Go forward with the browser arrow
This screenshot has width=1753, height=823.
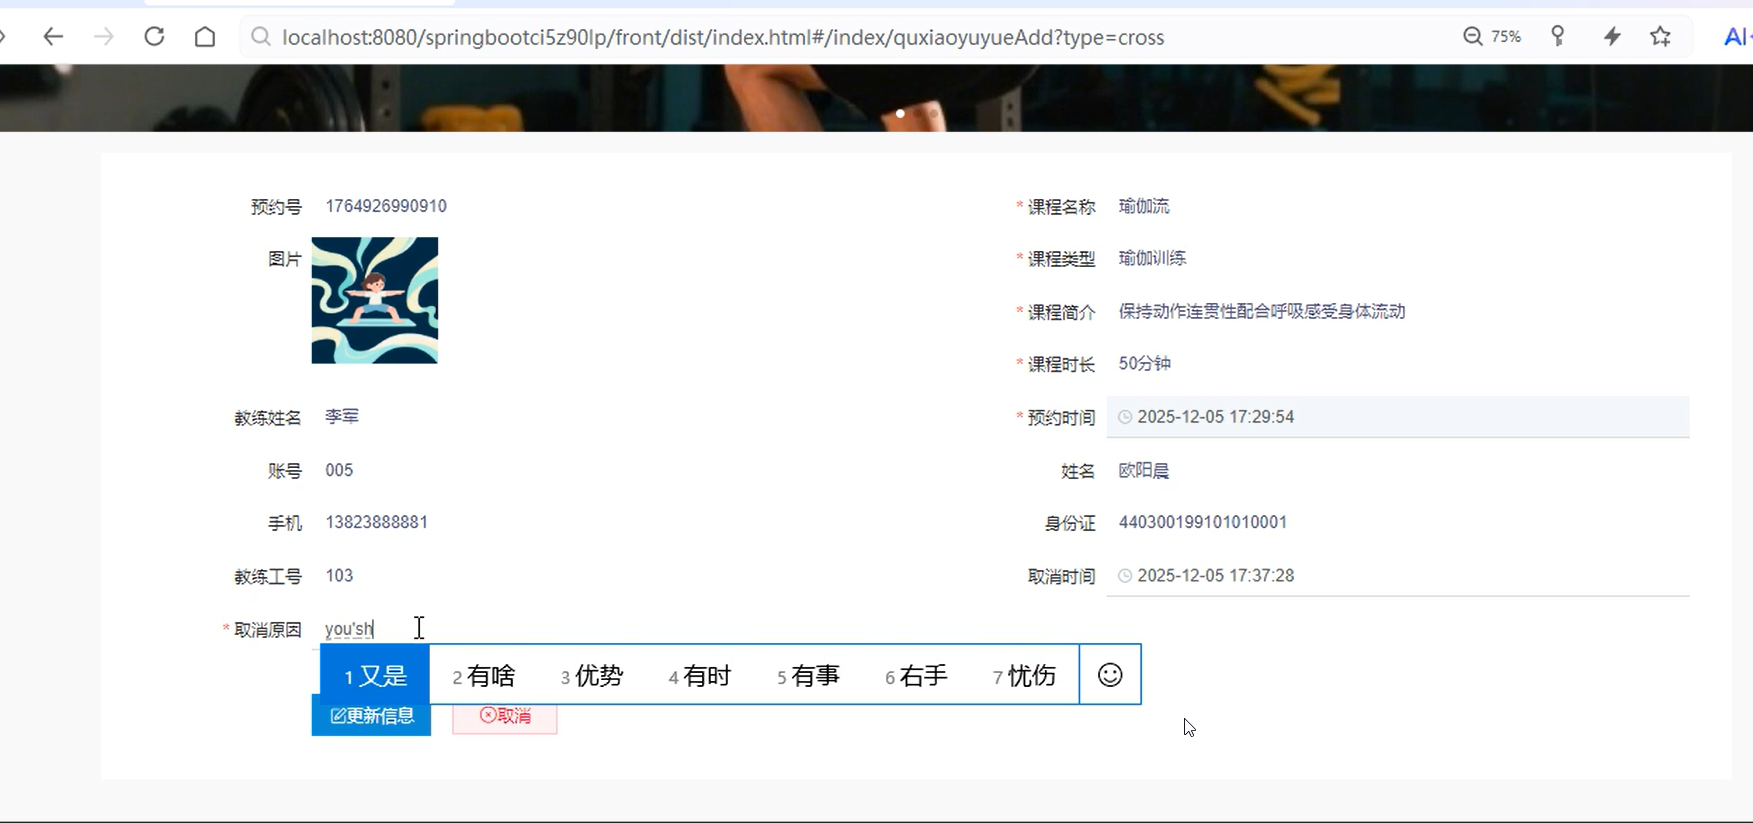(x=103, y=37)
